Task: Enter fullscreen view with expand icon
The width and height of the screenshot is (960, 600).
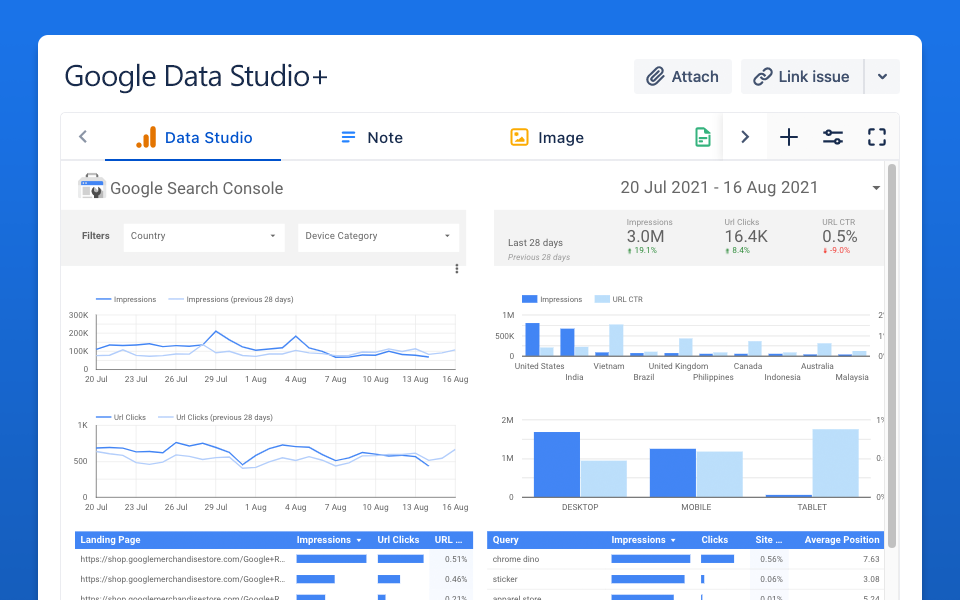Action: (877, 137)
